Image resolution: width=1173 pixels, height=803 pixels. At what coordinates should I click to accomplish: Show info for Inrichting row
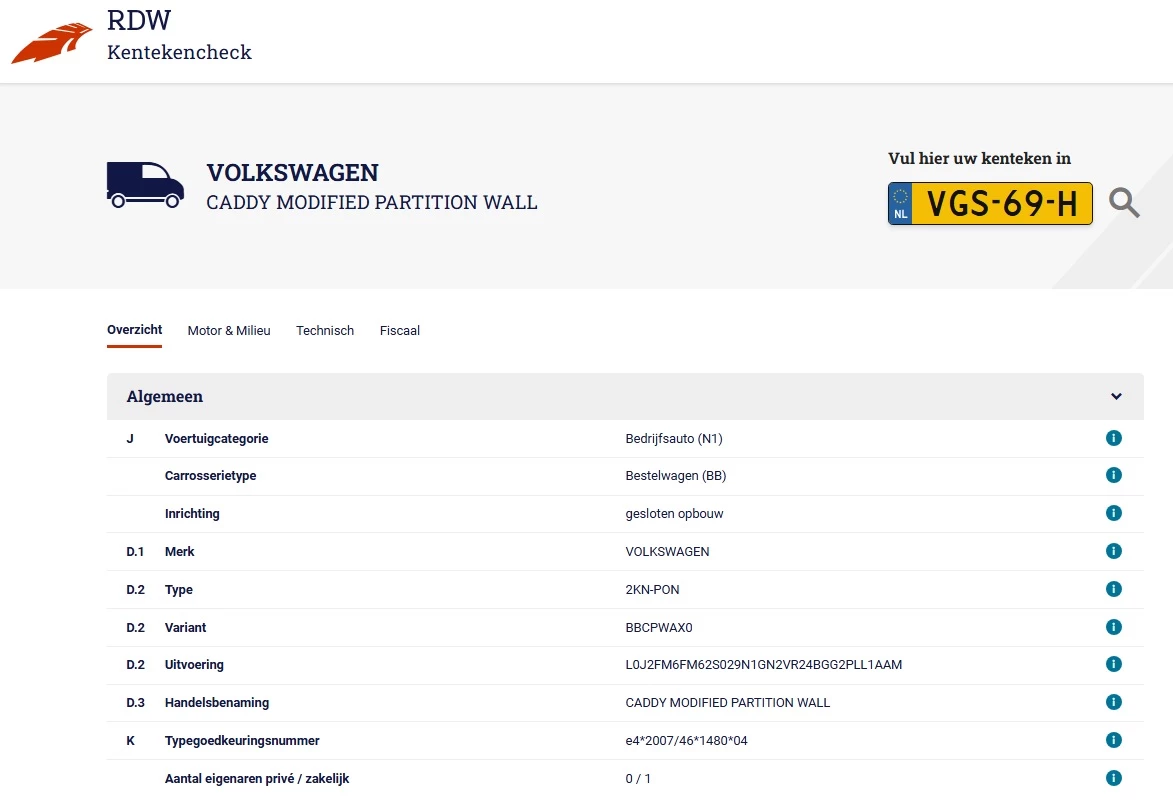[1113, 513]
